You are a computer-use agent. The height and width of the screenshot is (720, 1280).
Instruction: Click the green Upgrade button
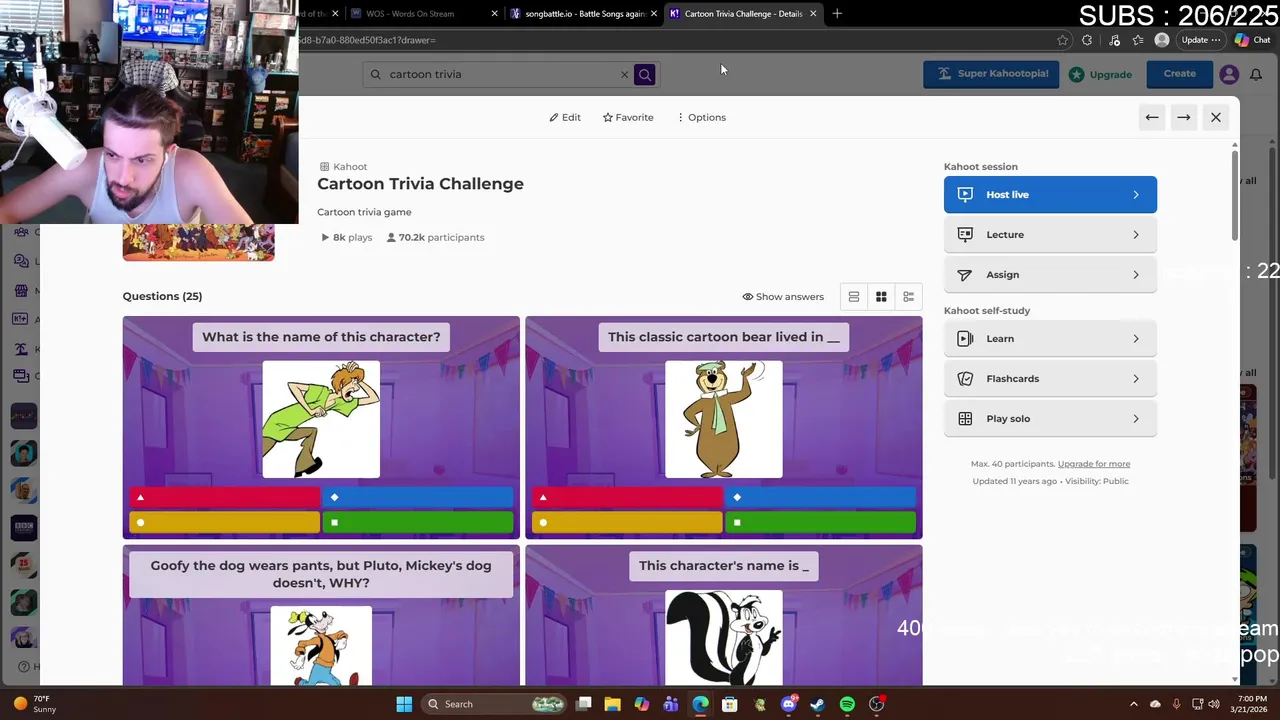pyautogui.click(x=1101, y=74)
